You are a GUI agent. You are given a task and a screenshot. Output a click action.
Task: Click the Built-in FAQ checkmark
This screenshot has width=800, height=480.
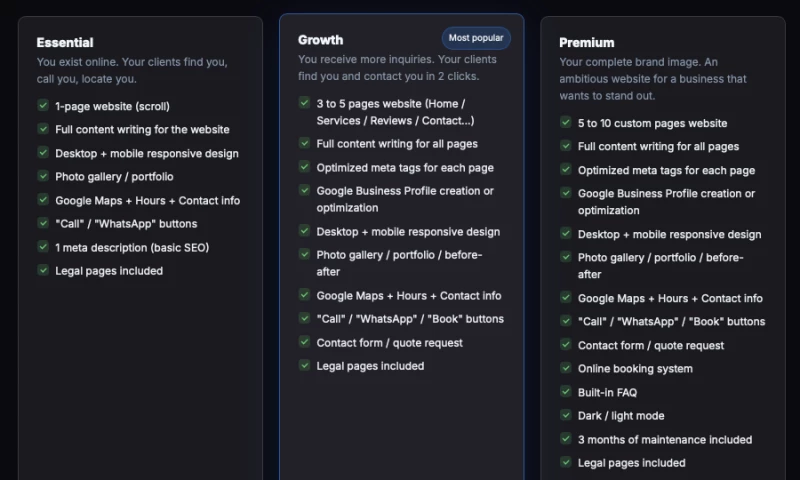pyautogui.click(x=566, y=392)
